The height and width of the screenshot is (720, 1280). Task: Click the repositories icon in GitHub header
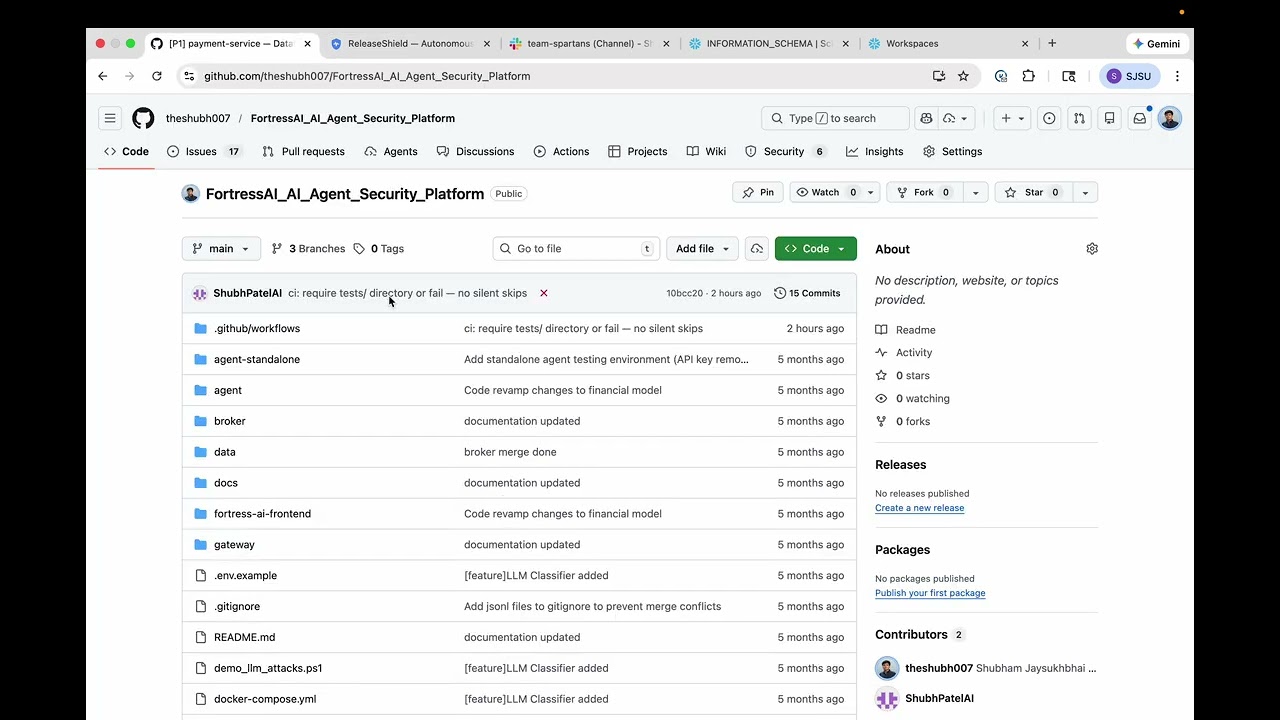1109,118
